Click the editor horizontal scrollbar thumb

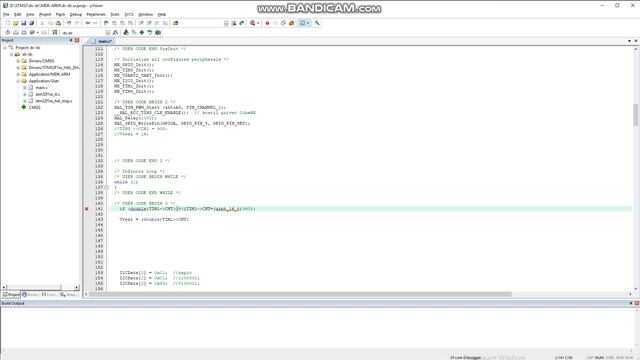300,294
